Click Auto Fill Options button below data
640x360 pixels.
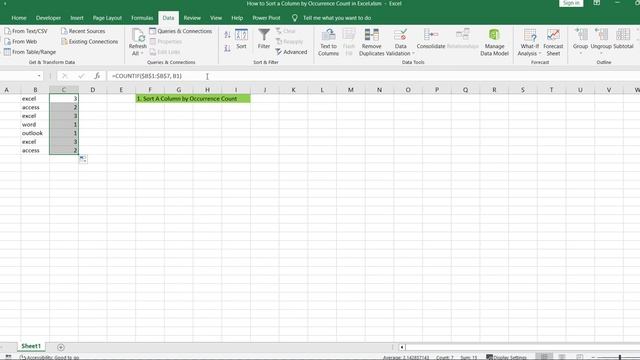pyautogui.click(x=83, y=159)
